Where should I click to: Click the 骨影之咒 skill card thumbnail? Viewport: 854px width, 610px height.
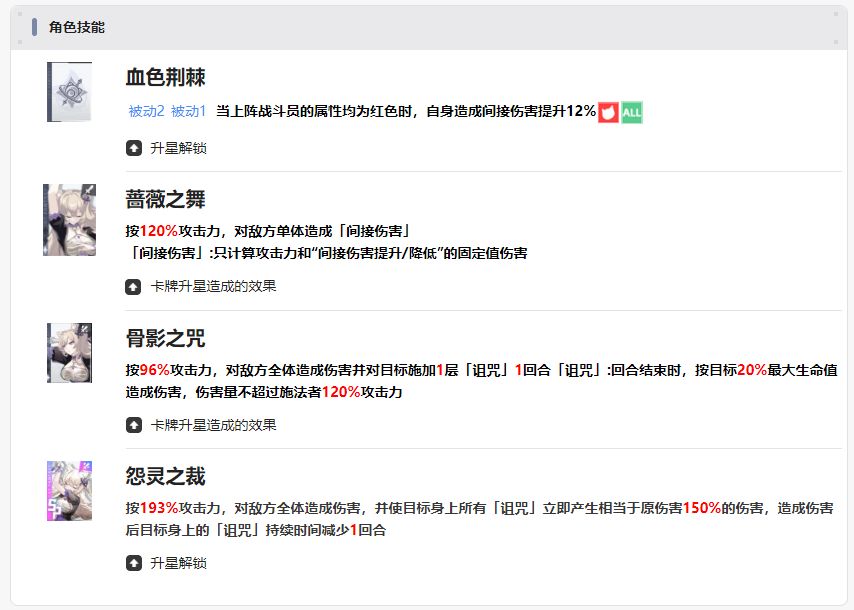69,353
